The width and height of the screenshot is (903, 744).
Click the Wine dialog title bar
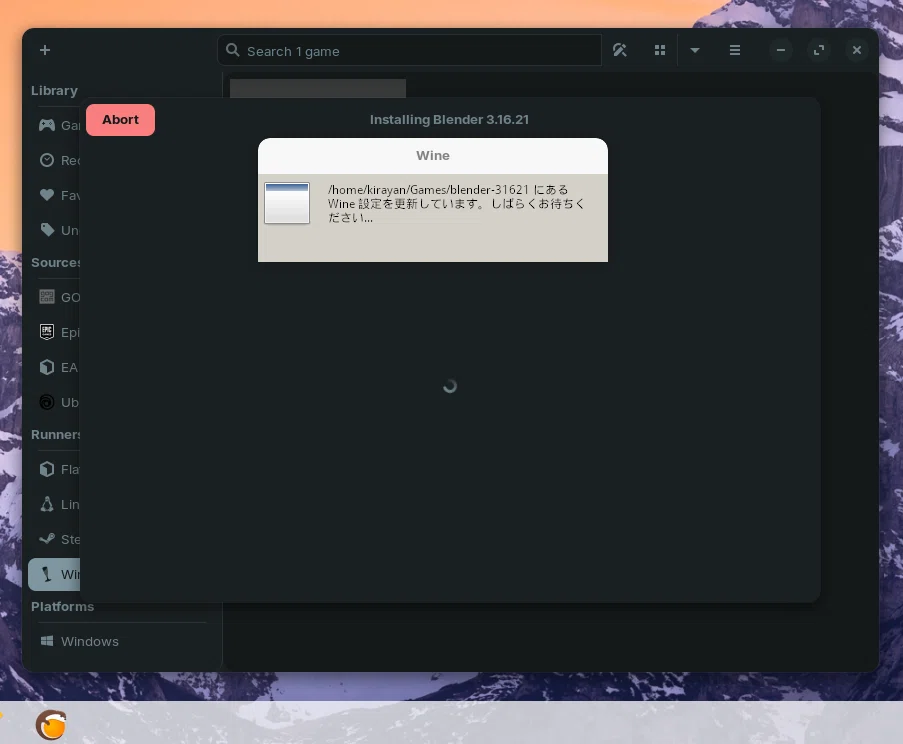tap(432, 156)
